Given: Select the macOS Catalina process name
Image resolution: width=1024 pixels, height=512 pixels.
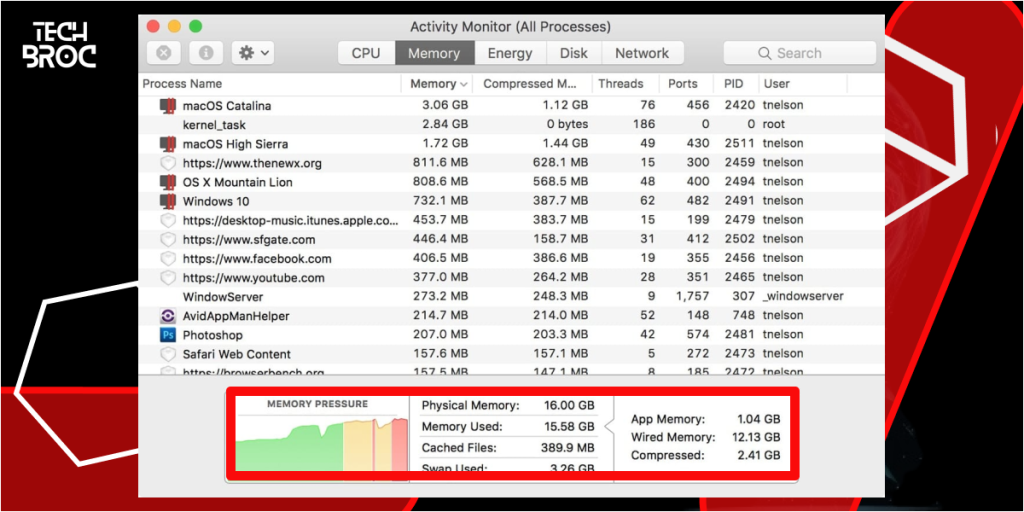Looking at the screenshot, I should pyautogui.click(x=227, y=106).
